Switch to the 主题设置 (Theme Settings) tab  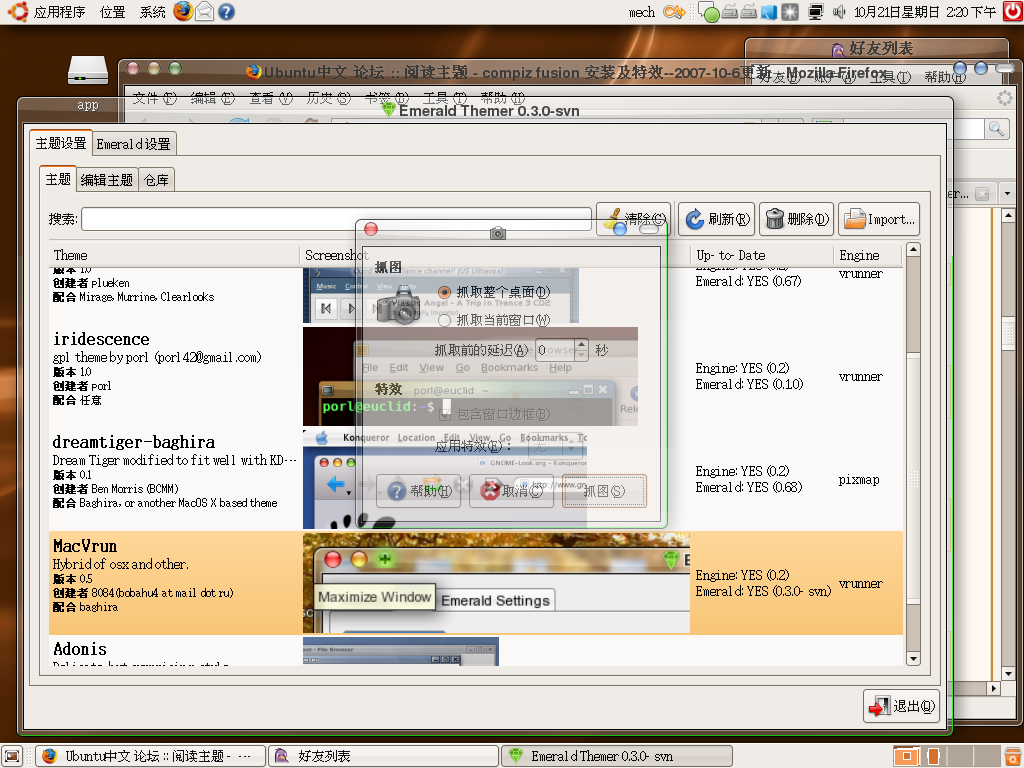click(x=60, y=143)
